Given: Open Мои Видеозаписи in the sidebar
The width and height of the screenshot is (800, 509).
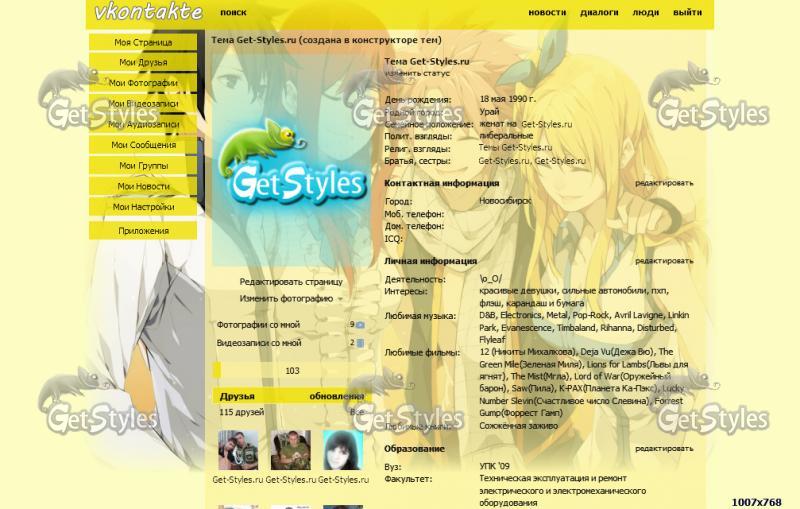Looking at the screenshot, I should click(x=143, y=104).
